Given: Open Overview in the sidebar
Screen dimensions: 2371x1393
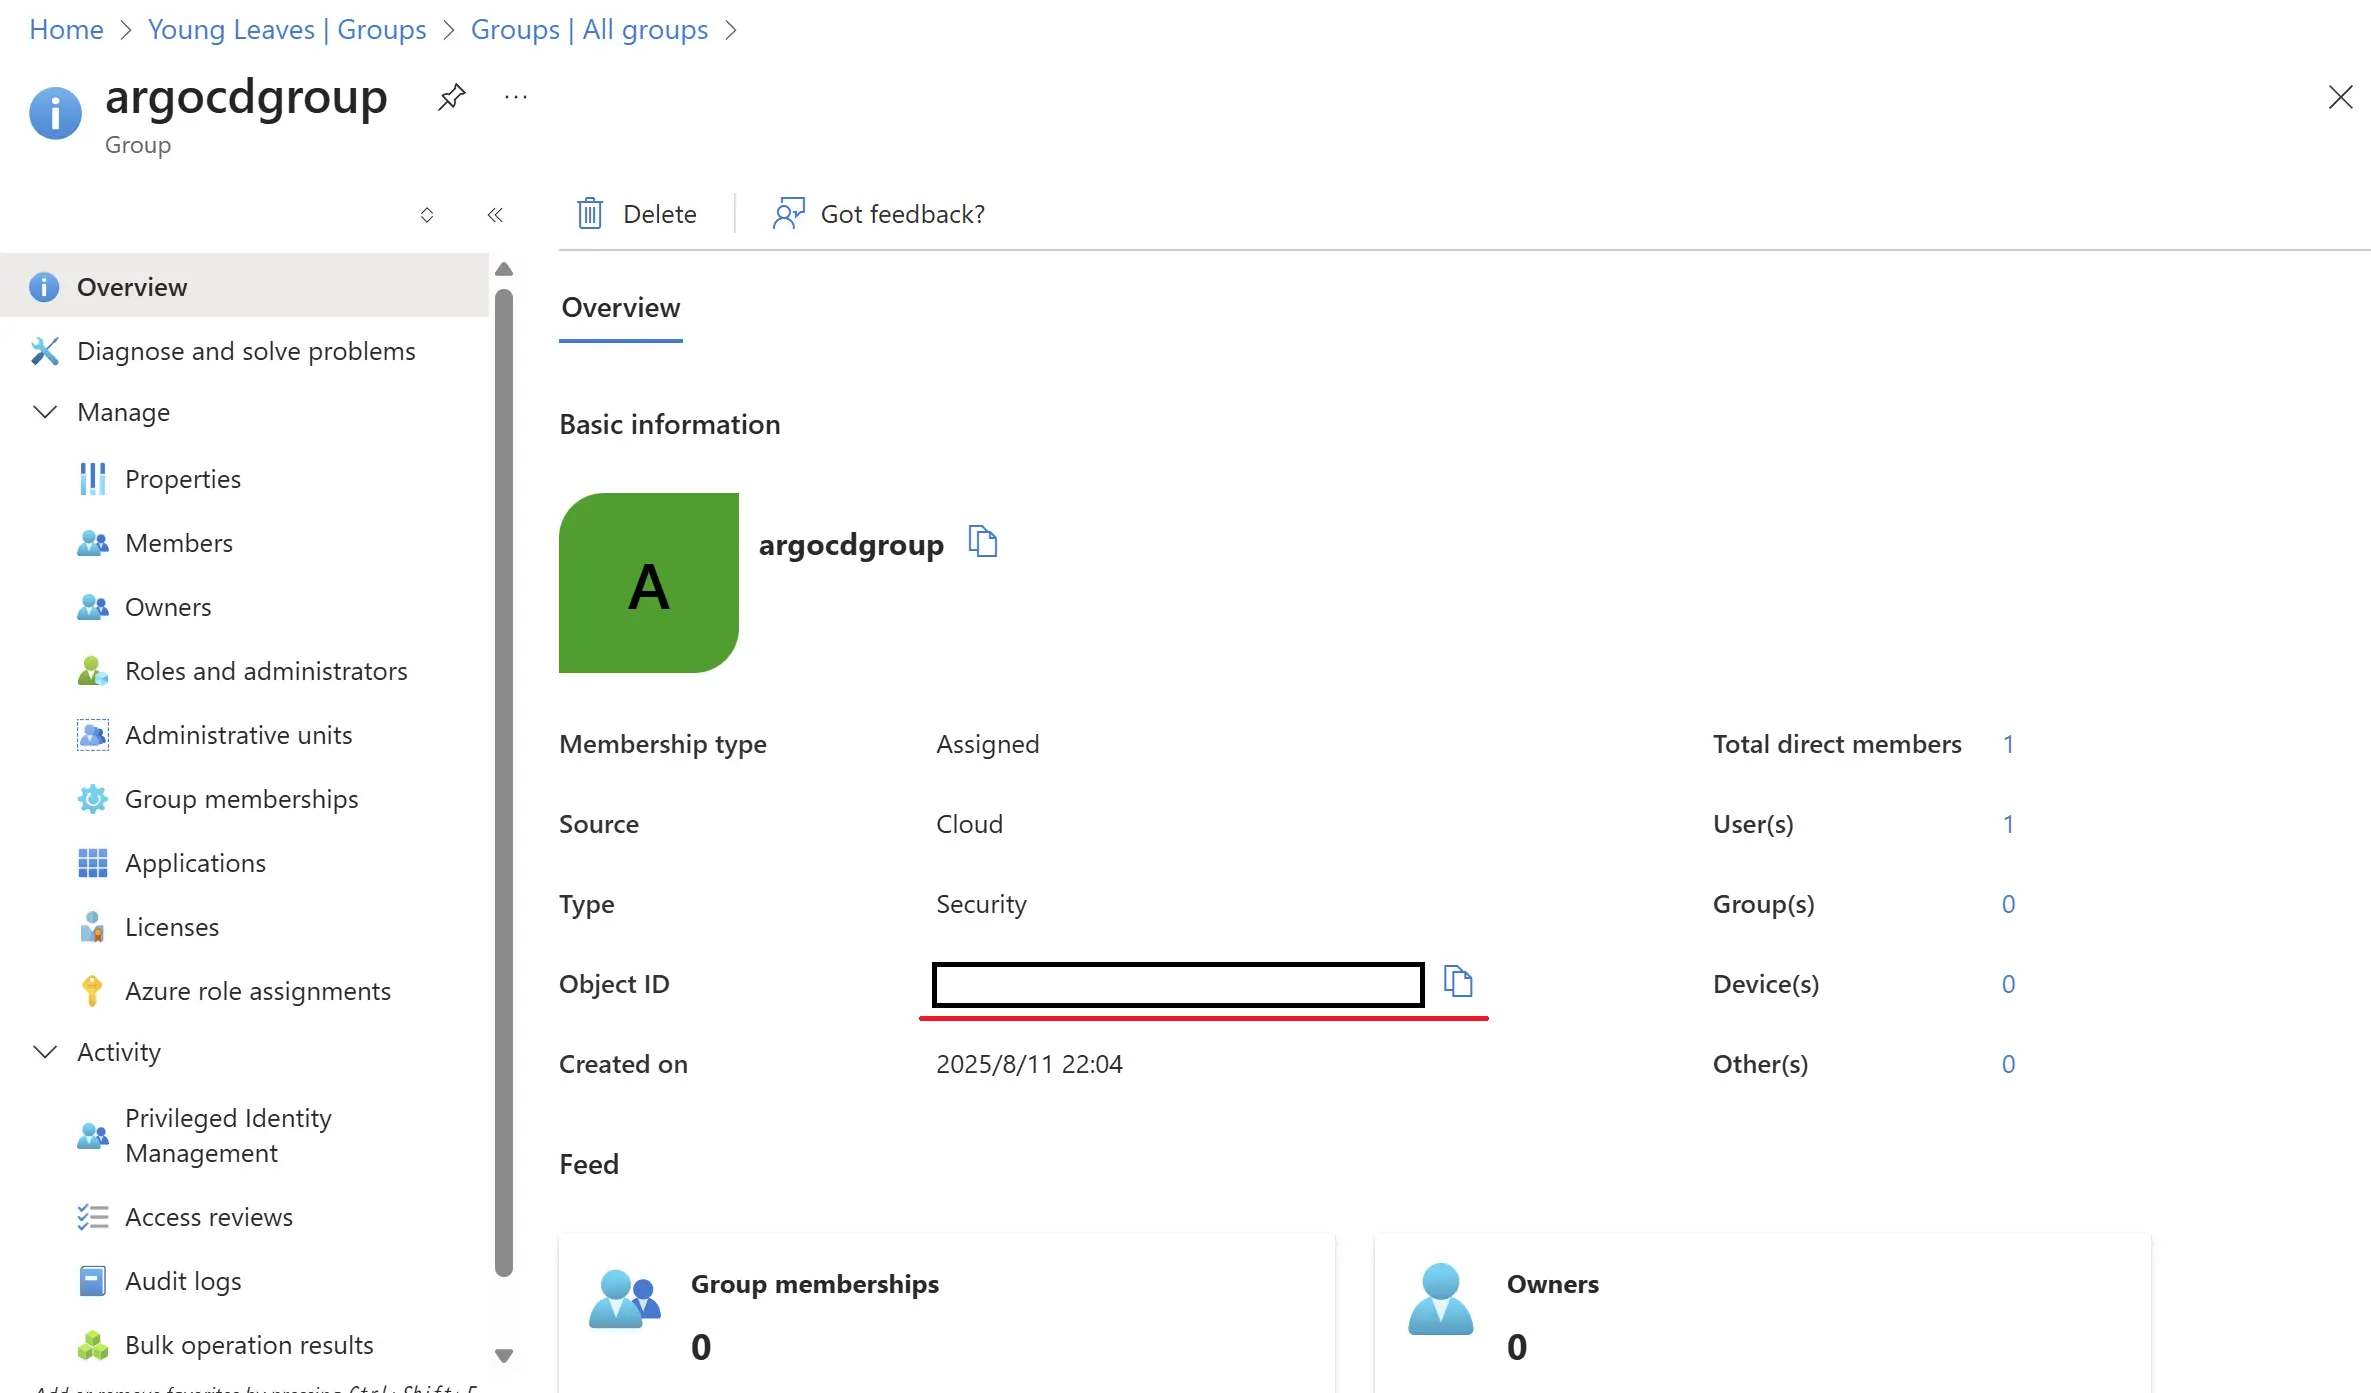Looking at the screenshot, I should tap(244, 287).
